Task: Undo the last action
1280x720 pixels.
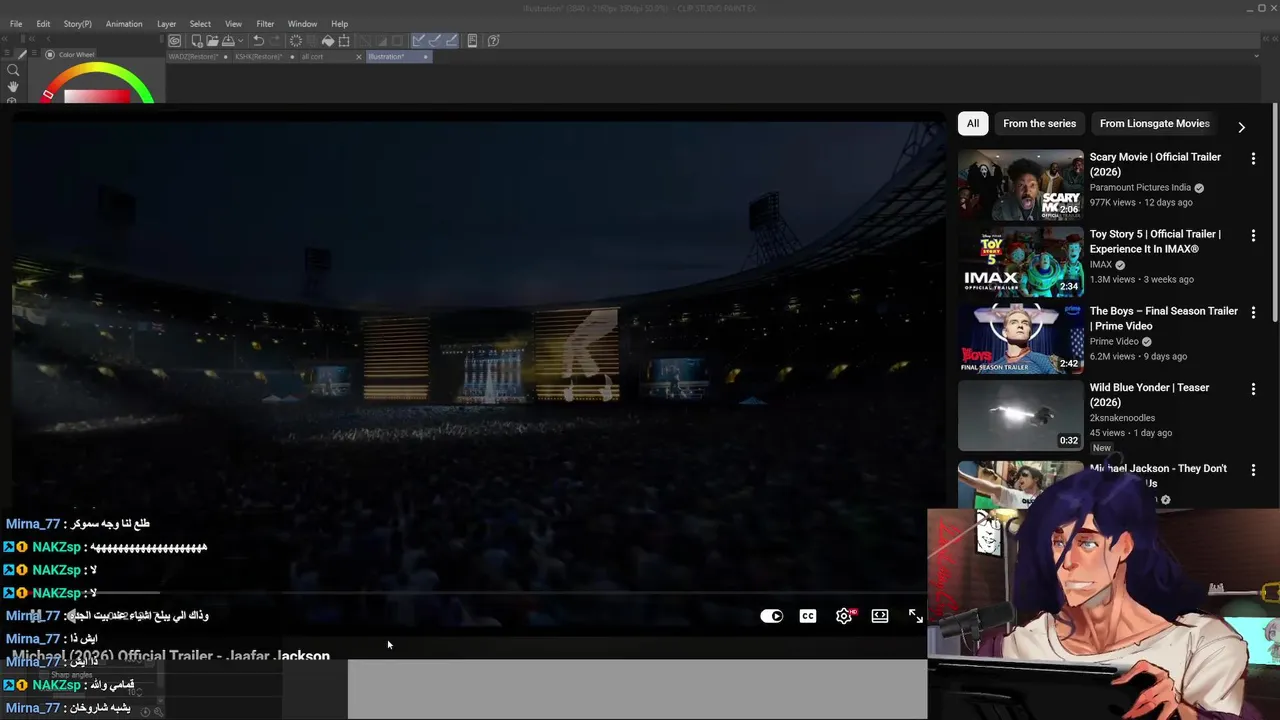Action: coord(258,41)
